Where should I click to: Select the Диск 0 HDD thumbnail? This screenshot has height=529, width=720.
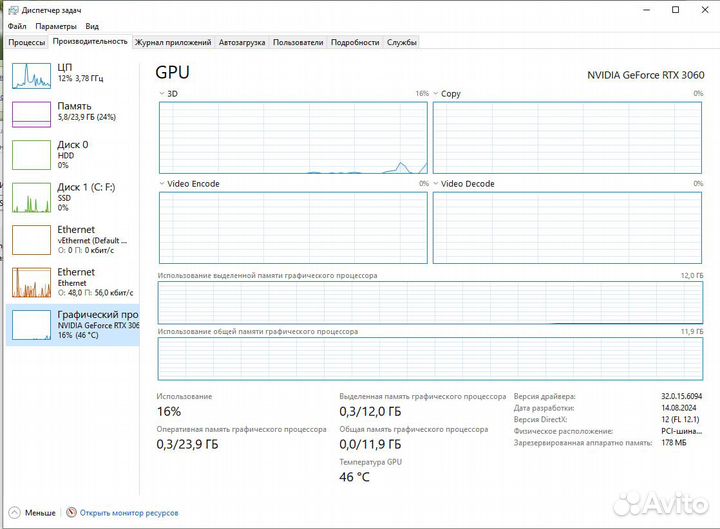point(31,155)
